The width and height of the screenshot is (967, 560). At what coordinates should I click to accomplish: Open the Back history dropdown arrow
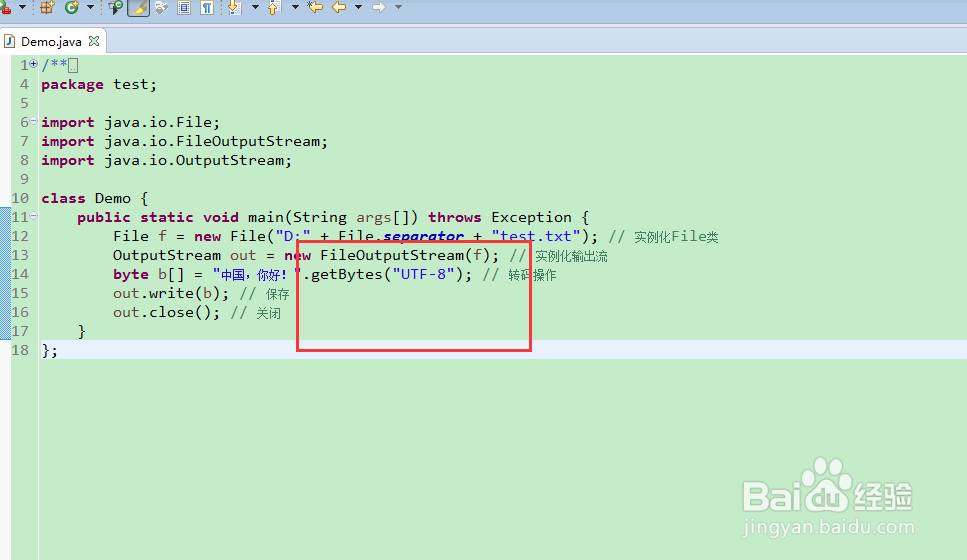click(358, 7)
